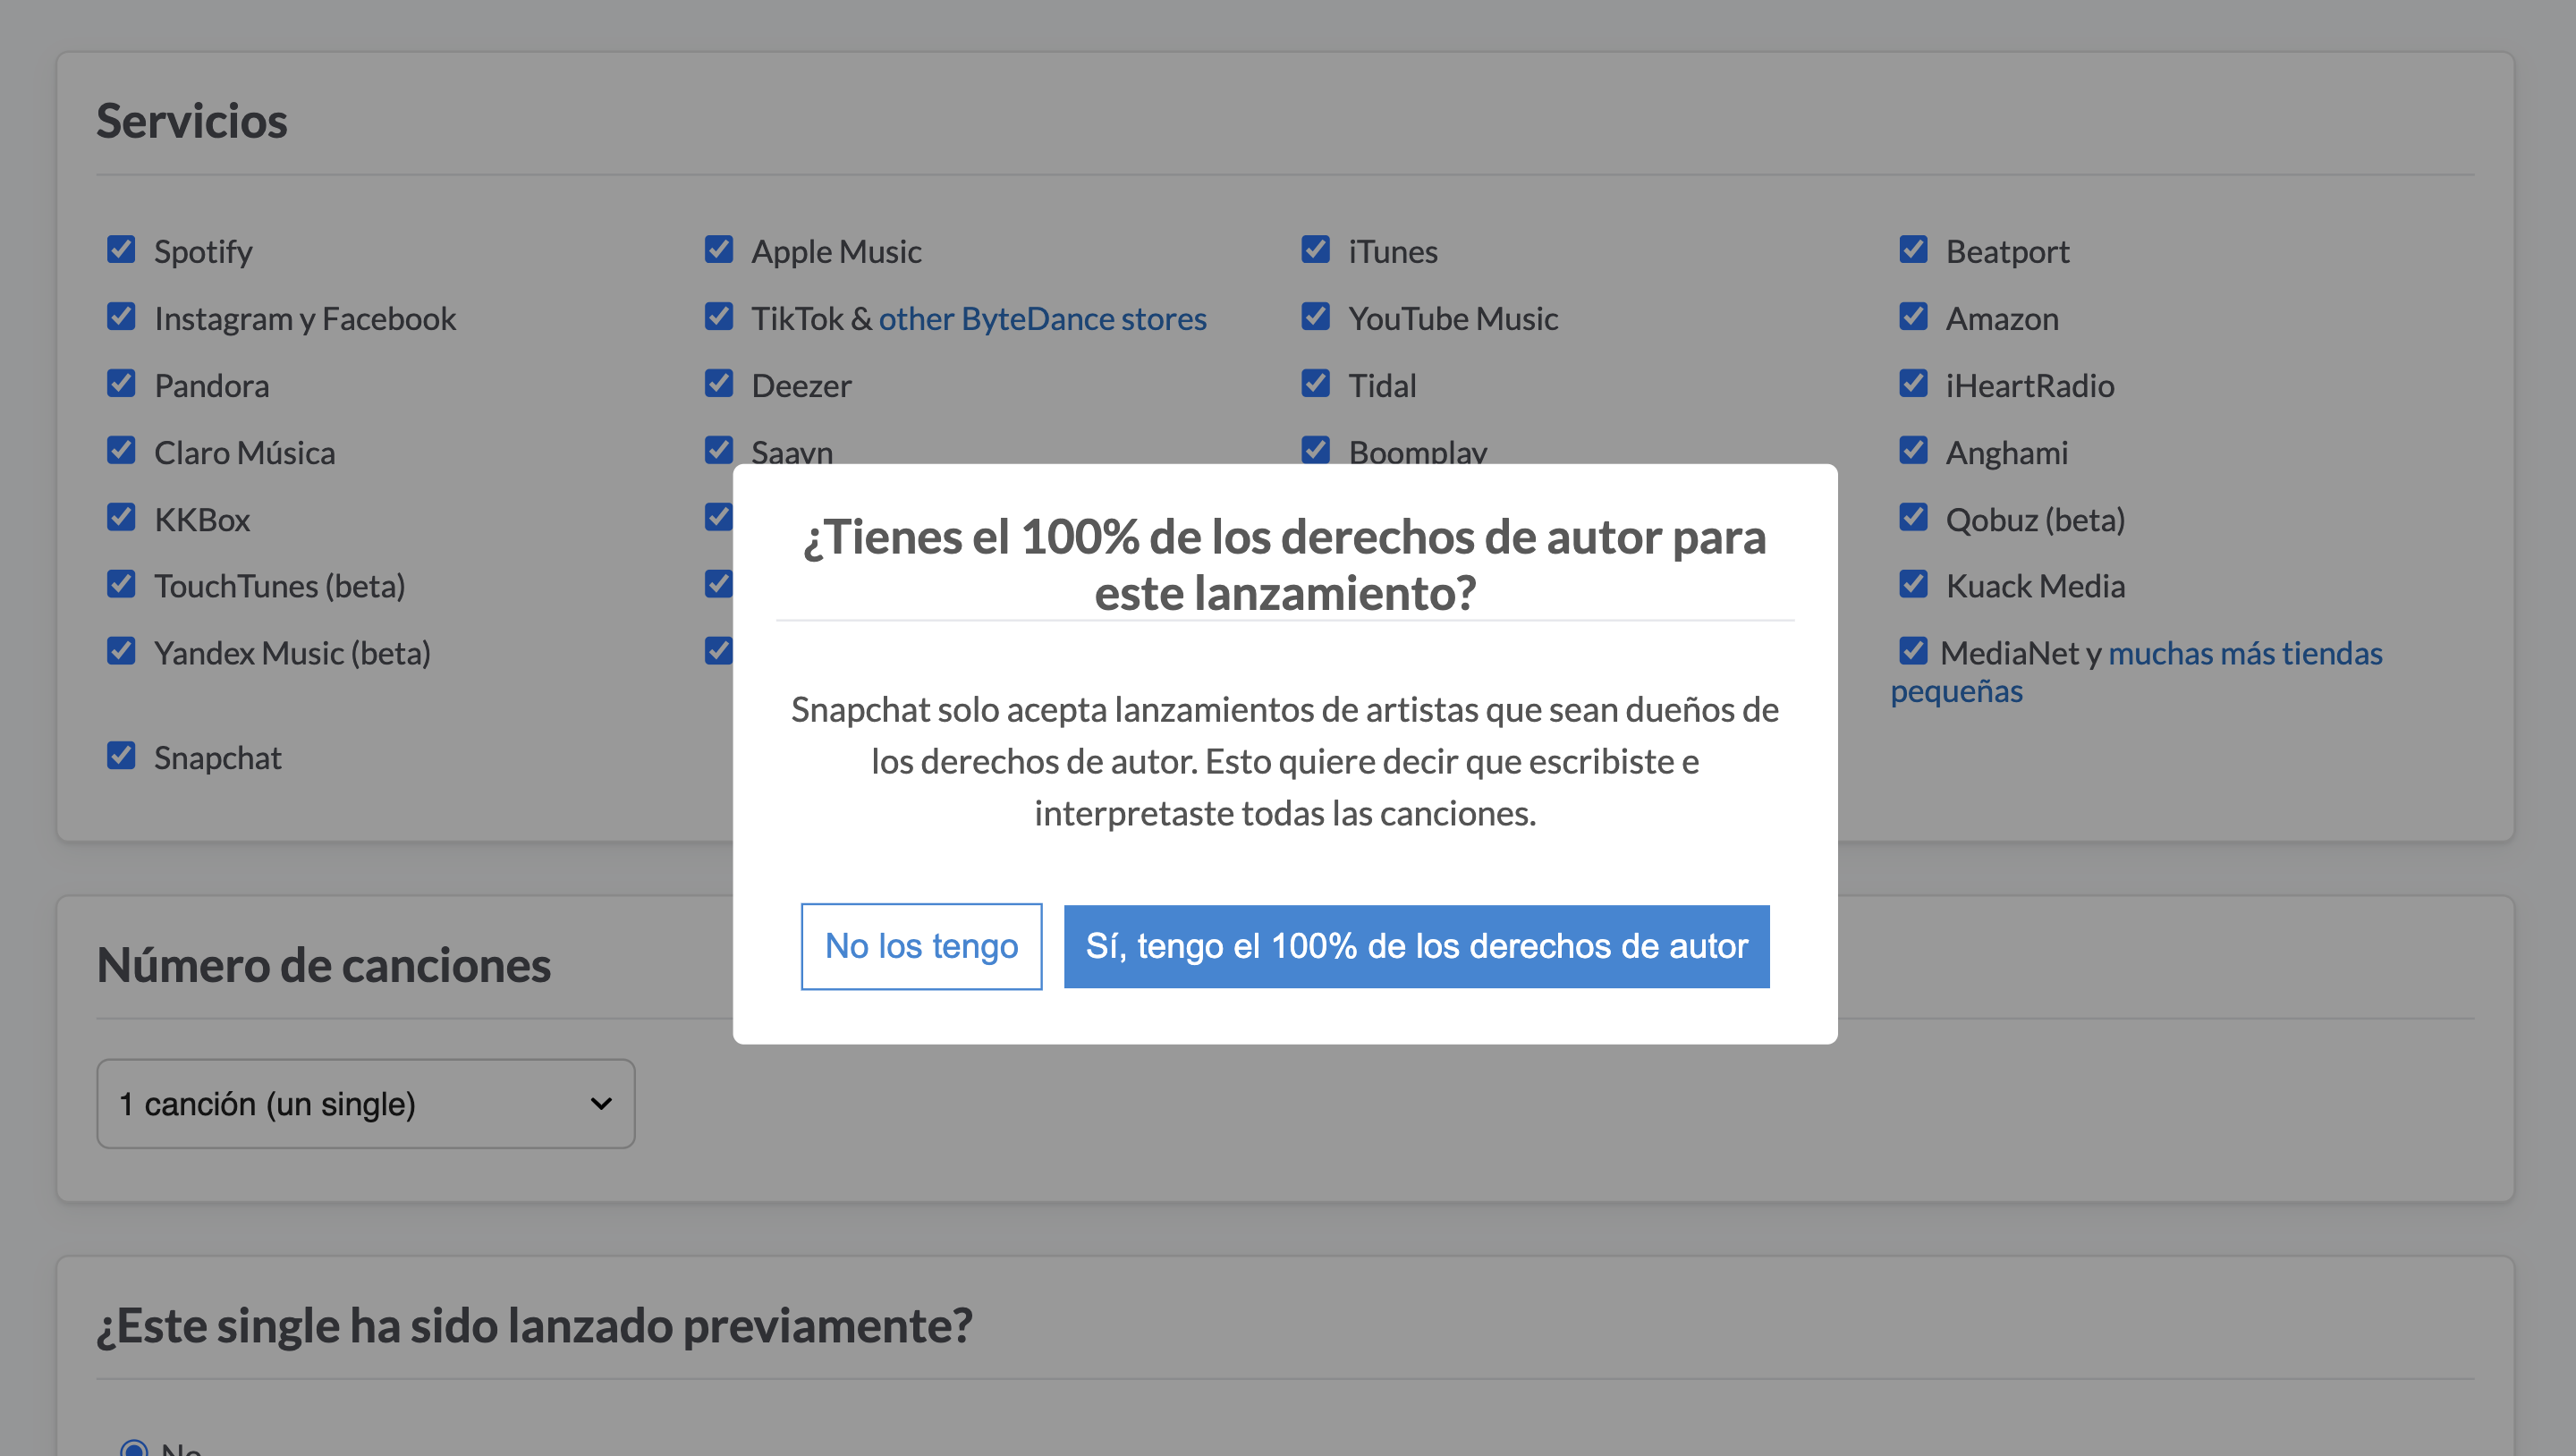Uncheck the Kuack Media checkbox
This screenshot has height=1456, width=2576.
tap(1913, 583)
